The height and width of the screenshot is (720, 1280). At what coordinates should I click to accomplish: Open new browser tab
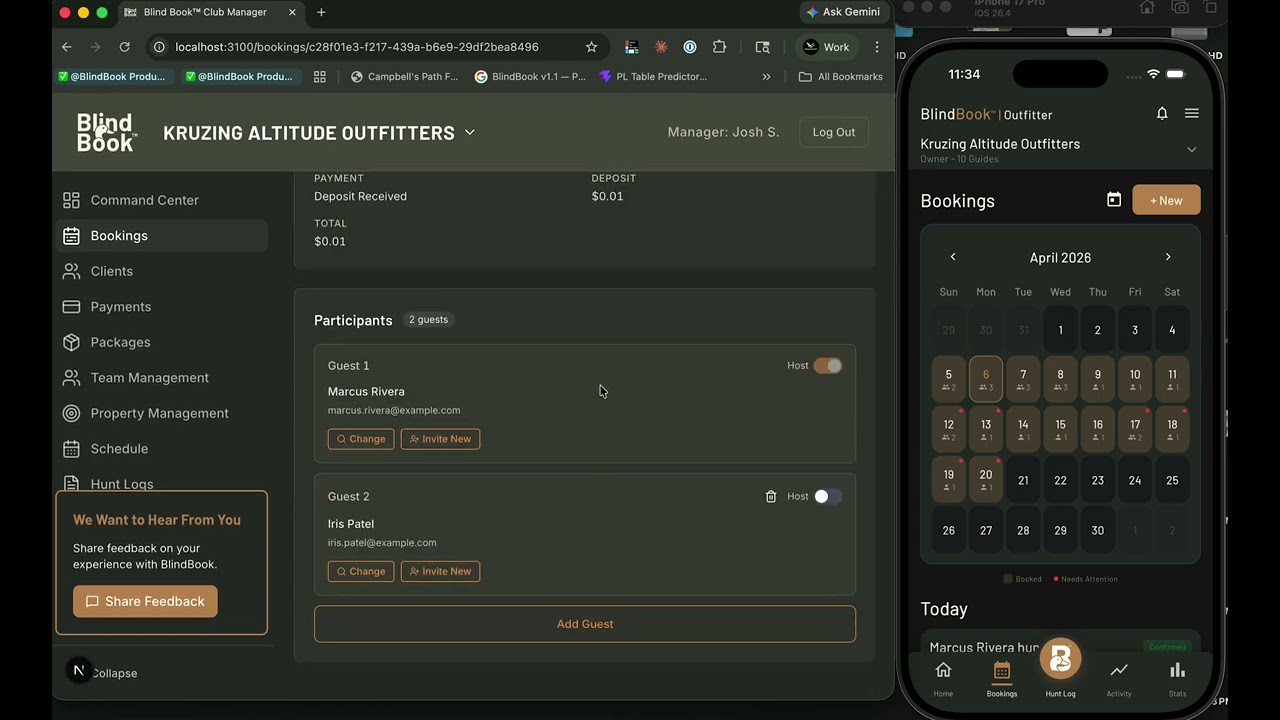tap(321, 12)
